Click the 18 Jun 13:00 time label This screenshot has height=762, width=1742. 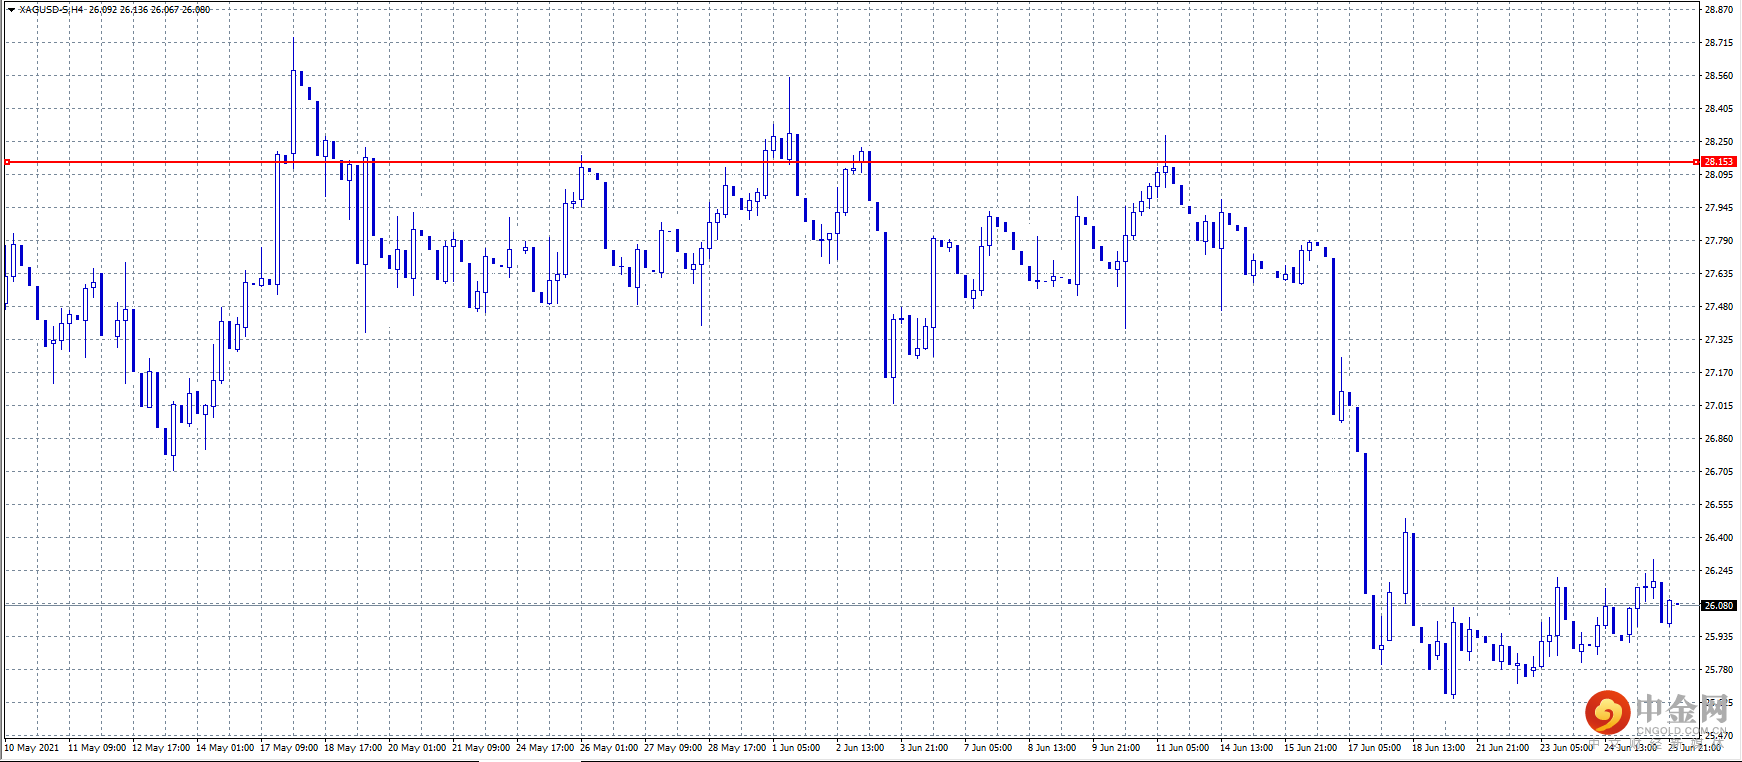(x=1439, y=747)
